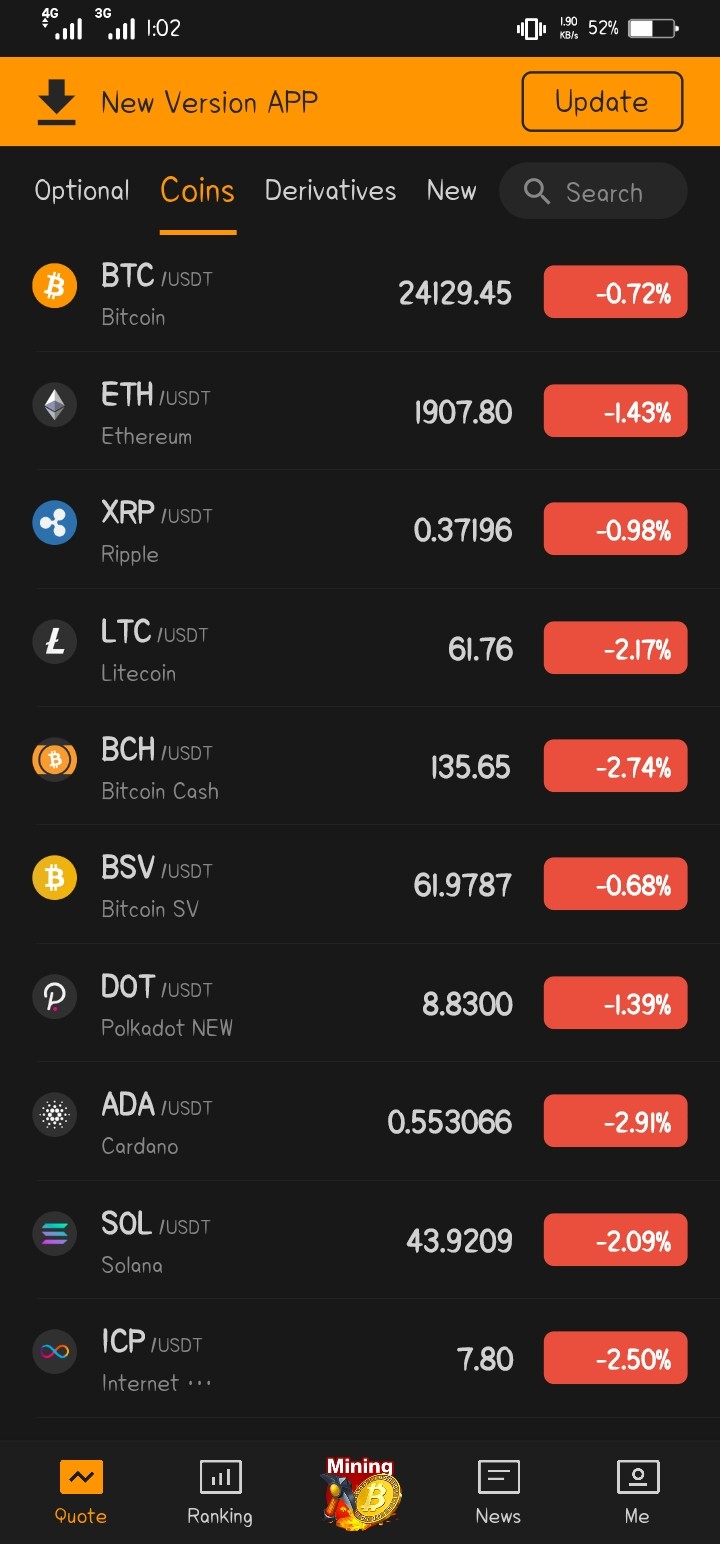
Task: Tap the Litecoin logo icon
Action: coord(55,642)
